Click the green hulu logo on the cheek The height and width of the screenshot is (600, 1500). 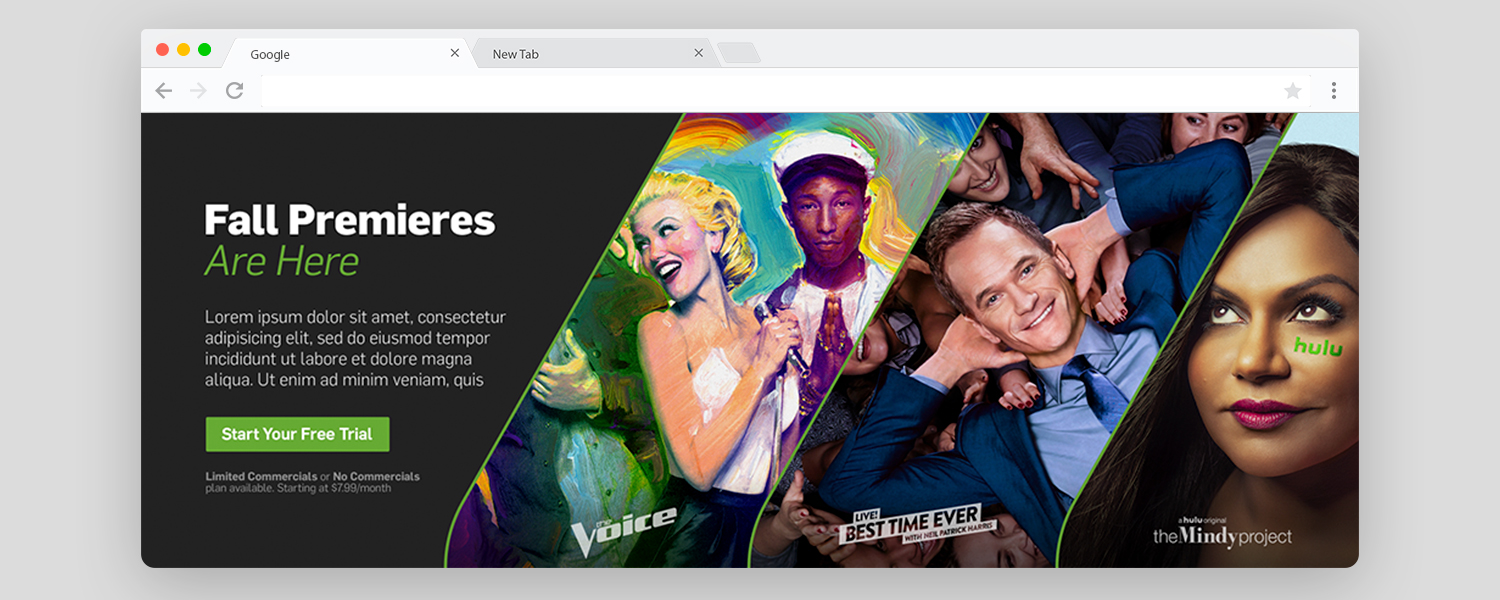pos(1318,346)
